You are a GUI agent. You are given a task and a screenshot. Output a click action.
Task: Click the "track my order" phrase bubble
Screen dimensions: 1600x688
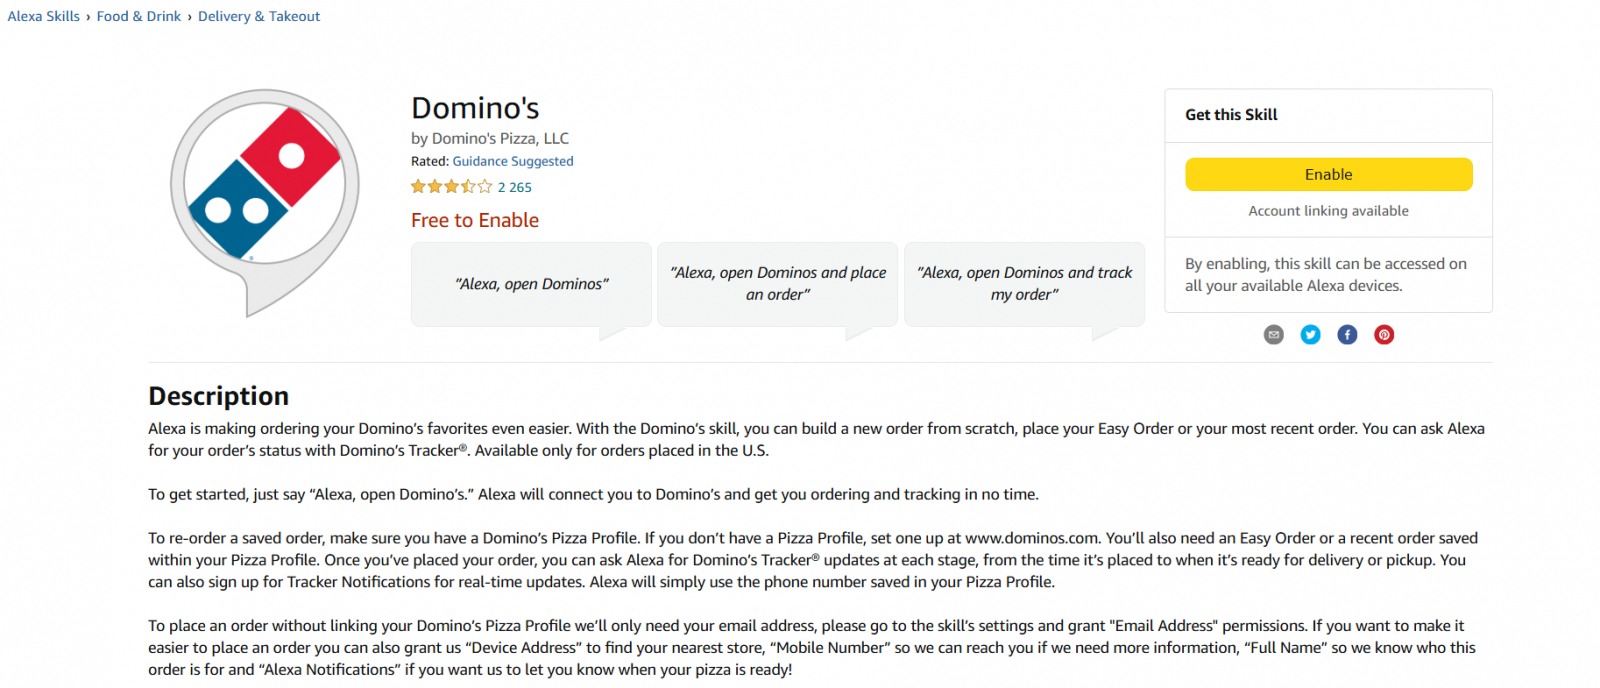coord(1024,284)
